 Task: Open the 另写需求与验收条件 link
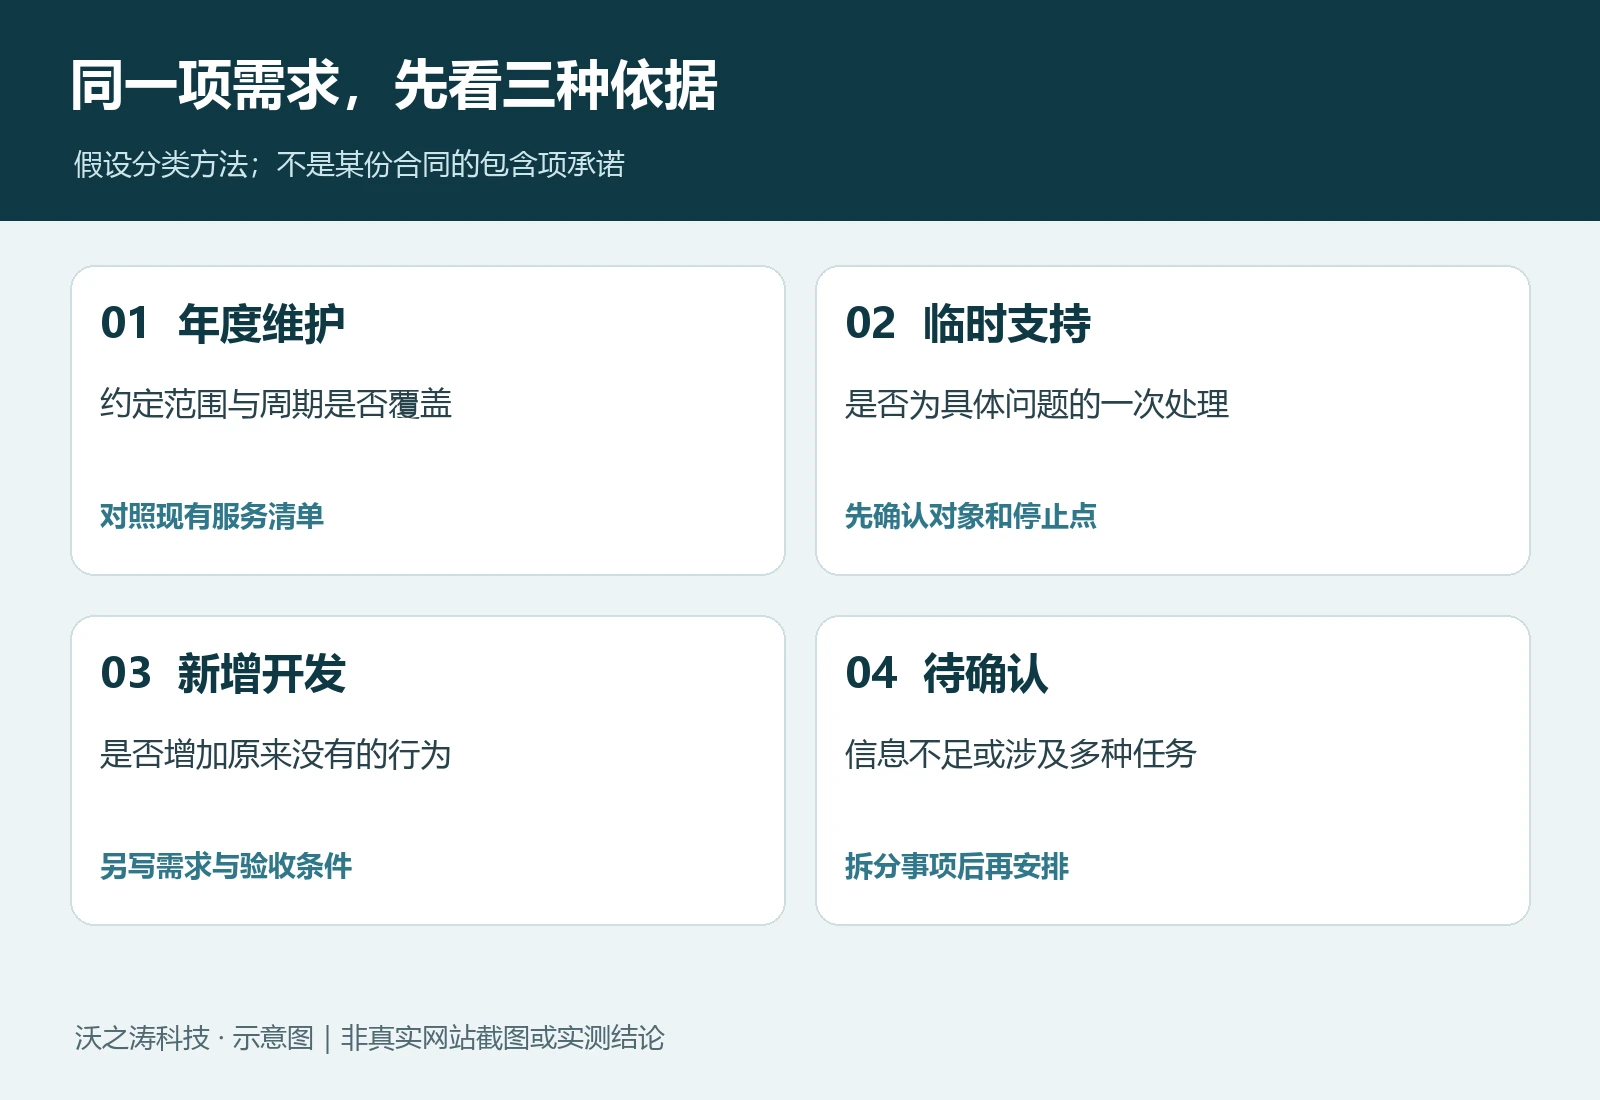pos(226,866)
